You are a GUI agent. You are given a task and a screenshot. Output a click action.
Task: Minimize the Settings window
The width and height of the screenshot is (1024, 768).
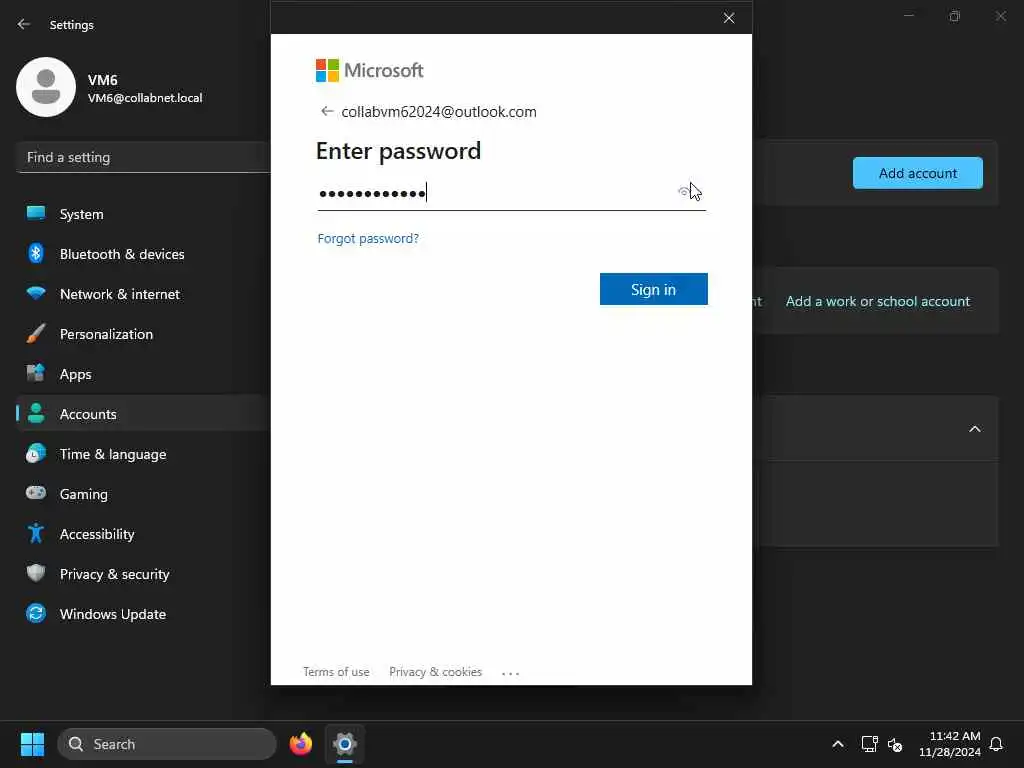(908, 16)
